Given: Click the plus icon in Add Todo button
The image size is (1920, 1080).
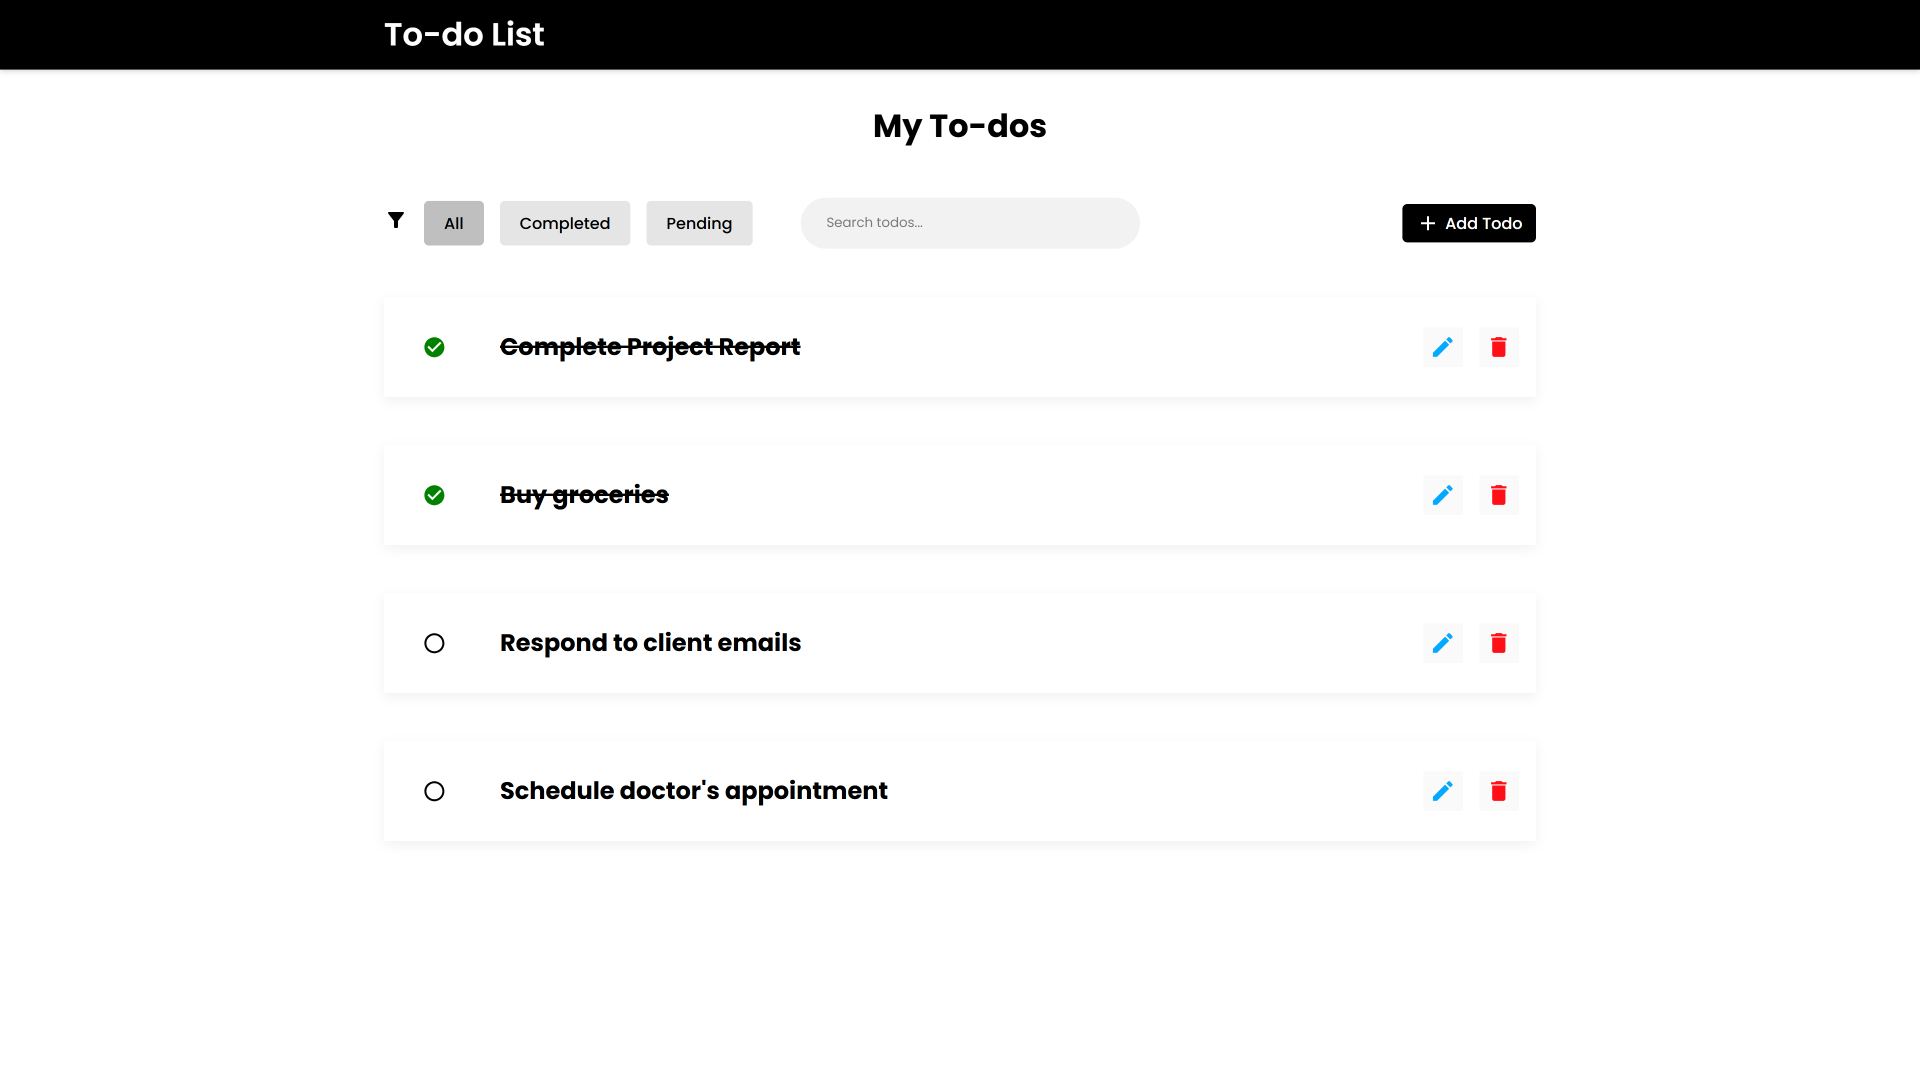Looking at the screenshot, I should (1428, 223).
